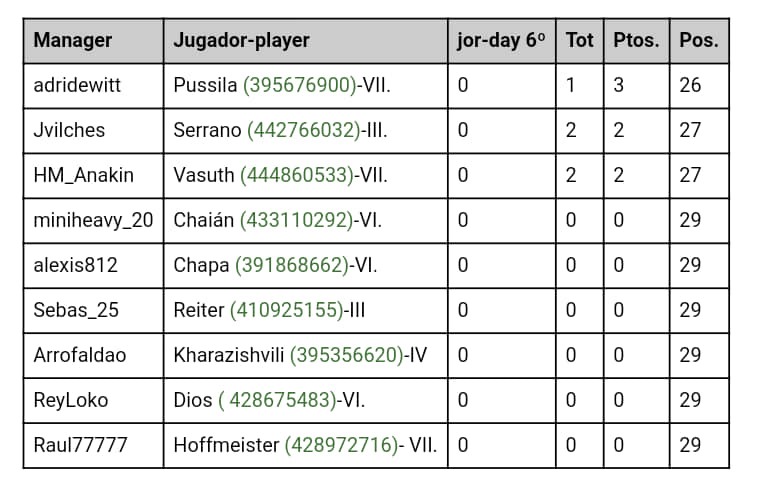The image size is (777, 486).
Task: Click manager name miniheavy_20
Action: point(93,220)
